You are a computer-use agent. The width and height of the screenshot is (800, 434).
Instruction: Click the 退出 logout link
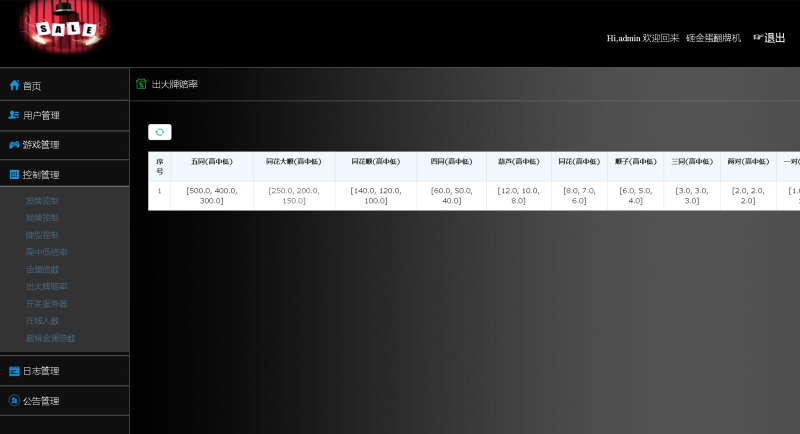pyautogui.click(x=770, y=38)
